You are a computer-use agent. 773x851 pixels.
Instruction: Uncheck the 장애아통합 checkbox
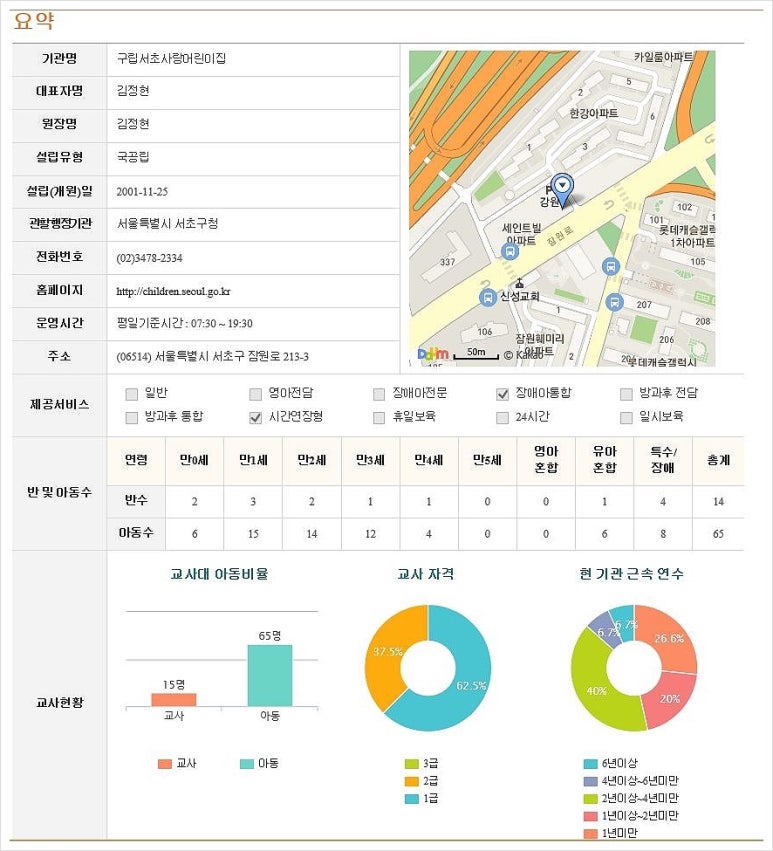pos(503,394)
